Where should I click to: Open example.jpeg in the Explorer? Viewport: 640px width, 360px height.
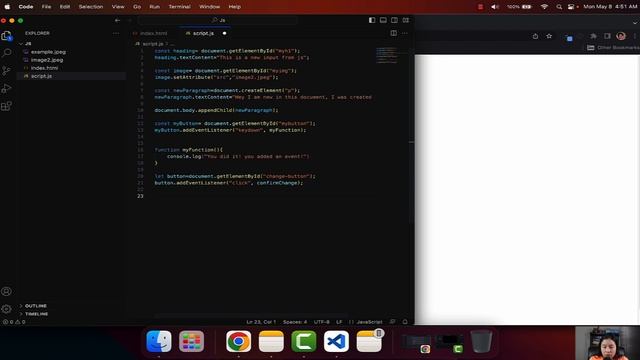pyautogui.click(x=48, y=52)
